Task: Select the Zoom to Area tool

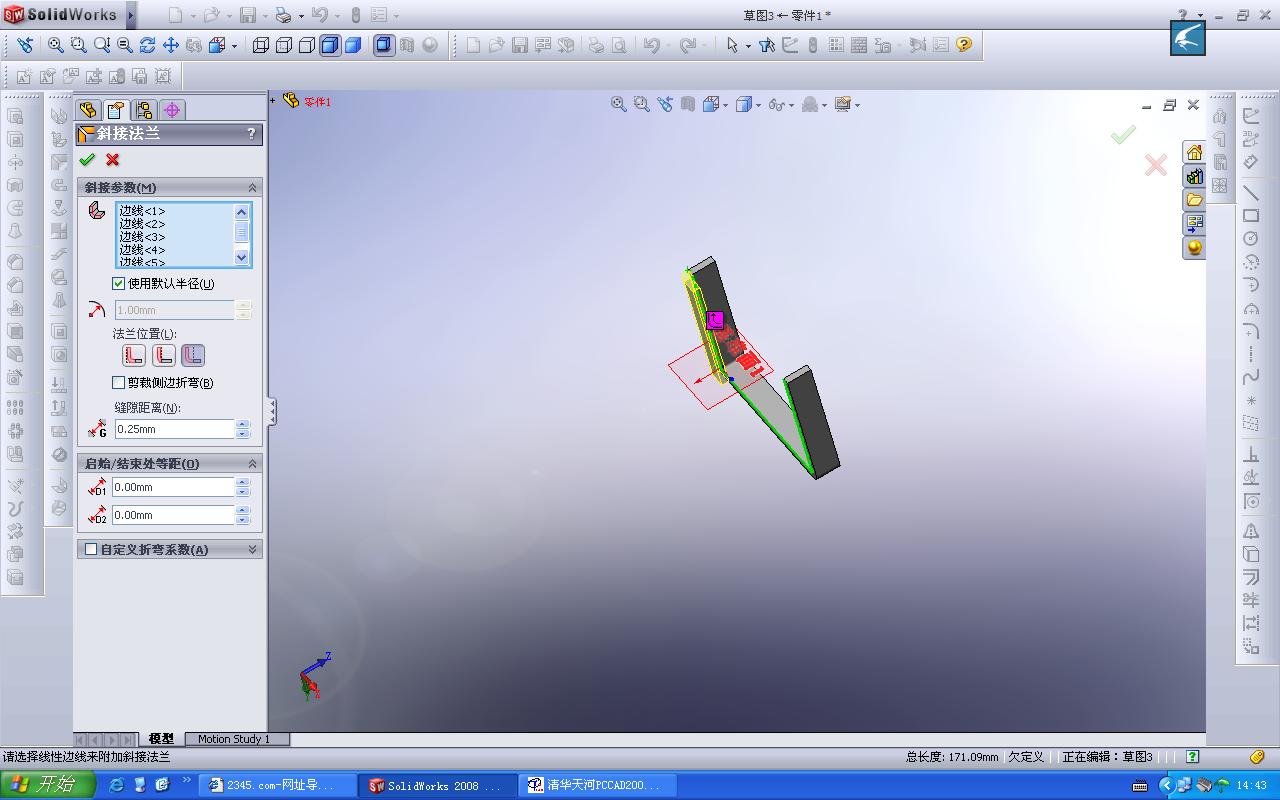Action: (78, 45)
